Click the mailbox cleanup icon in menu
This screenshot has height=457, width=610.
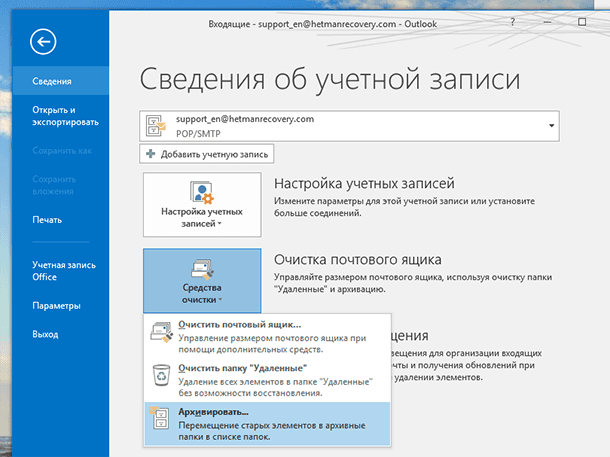[161, 332]
